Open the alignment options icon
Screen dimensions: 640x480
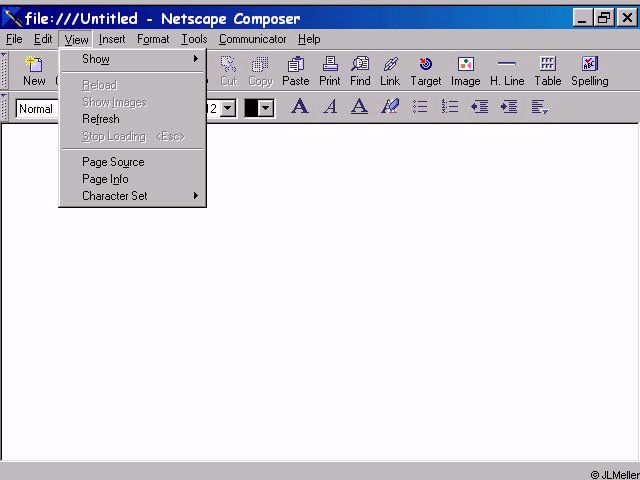tap(539, 107)
